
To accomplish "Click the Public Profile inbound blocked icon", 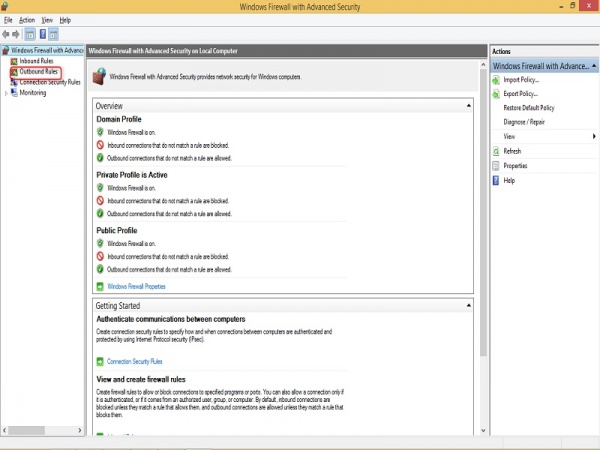I will (x=100, y=256).
